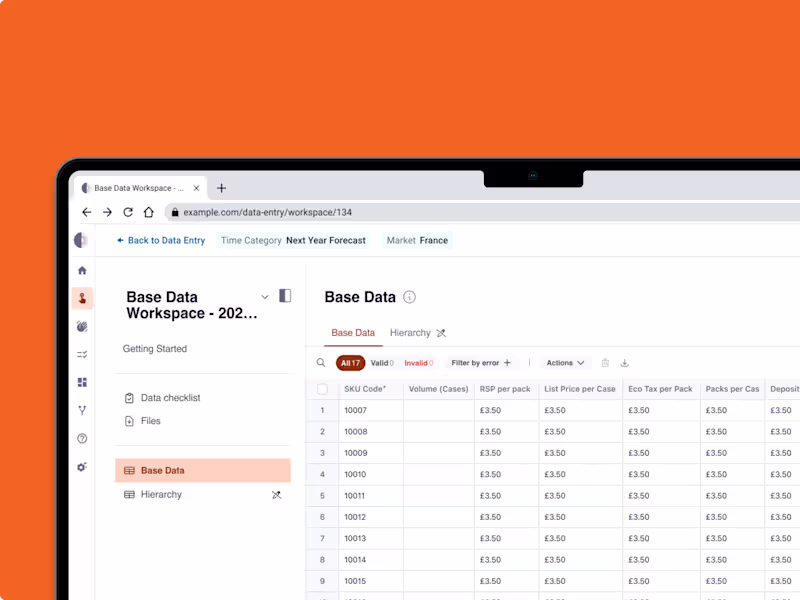Open the browser home page icon
Viewport: 800px width, 600px height.
click(x=148, y=212)
